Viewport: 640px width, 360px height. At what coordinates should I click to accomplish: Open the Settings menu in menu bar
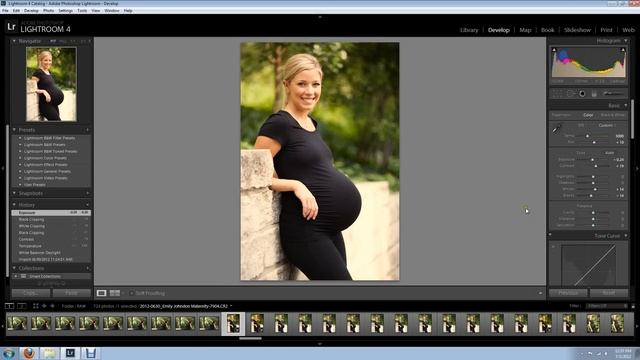point(65,11)
